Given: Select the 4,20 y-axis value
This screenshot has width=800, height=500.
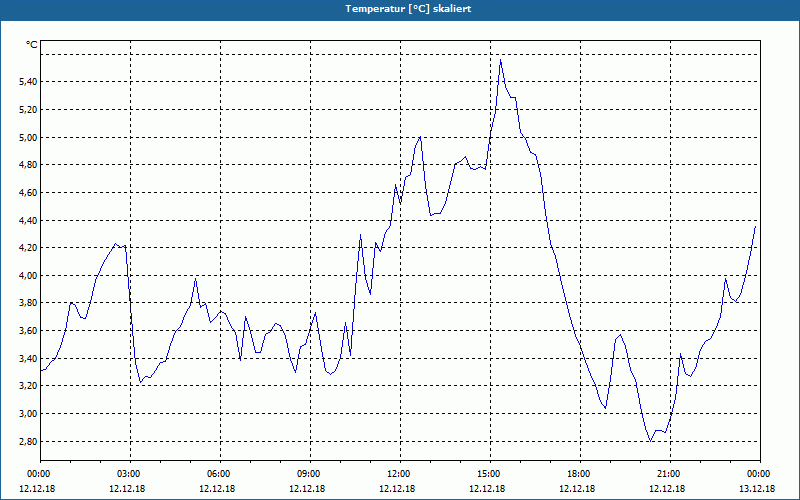Looking at the screenshot, I should pos(28,248).
